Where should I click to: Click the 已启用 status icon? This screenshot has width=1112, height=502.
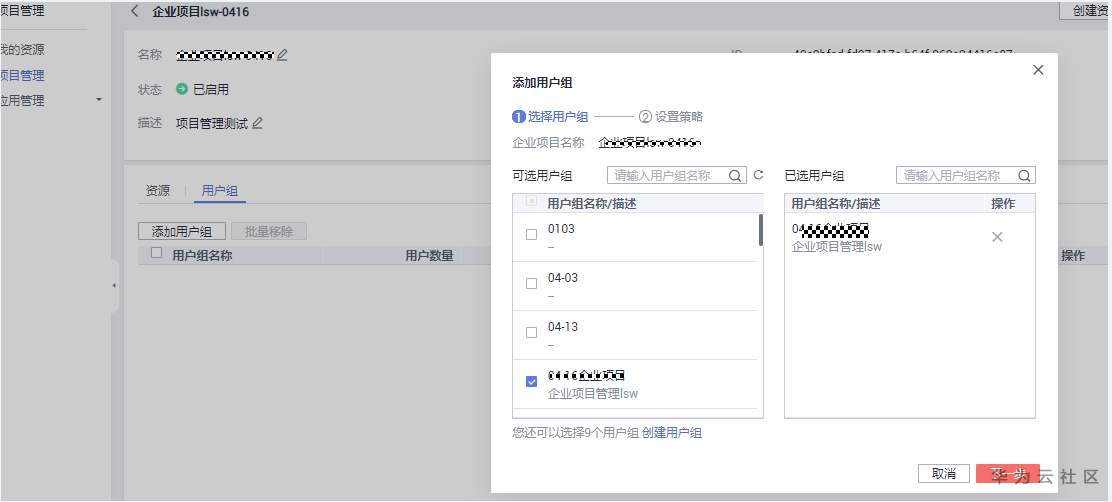(182, 89)
